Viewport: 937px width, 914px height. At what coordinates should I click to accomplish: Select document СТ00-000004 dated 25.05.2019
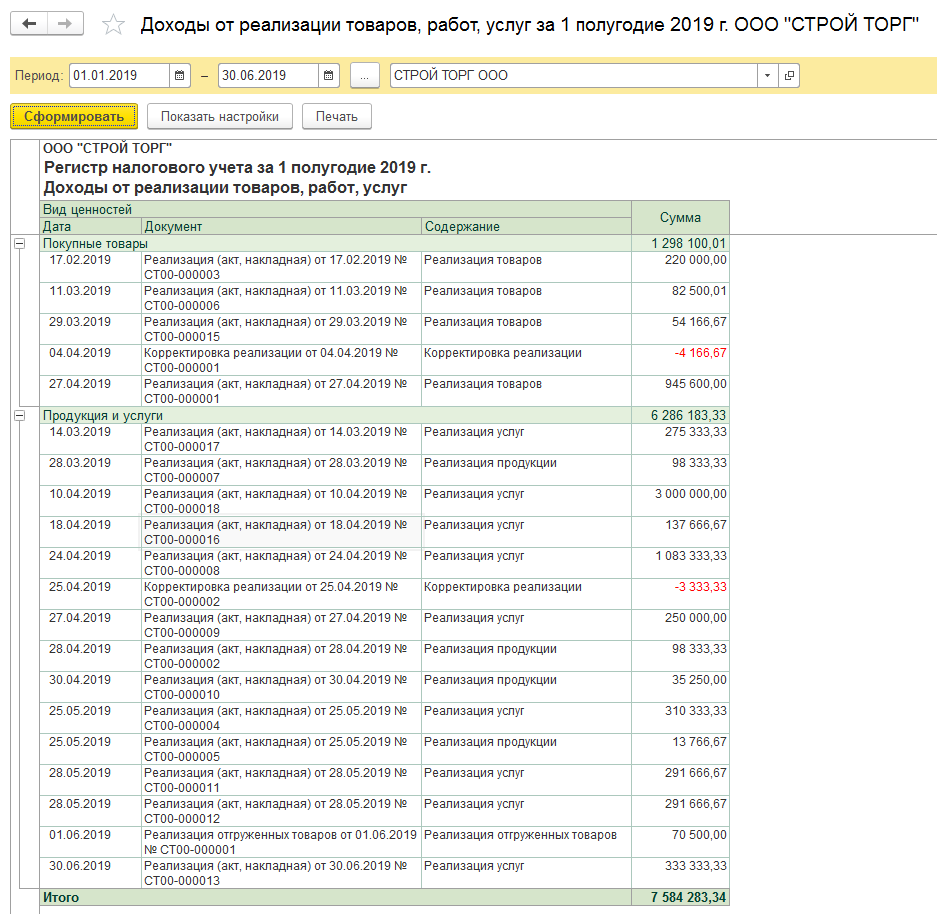click(281, 719)
